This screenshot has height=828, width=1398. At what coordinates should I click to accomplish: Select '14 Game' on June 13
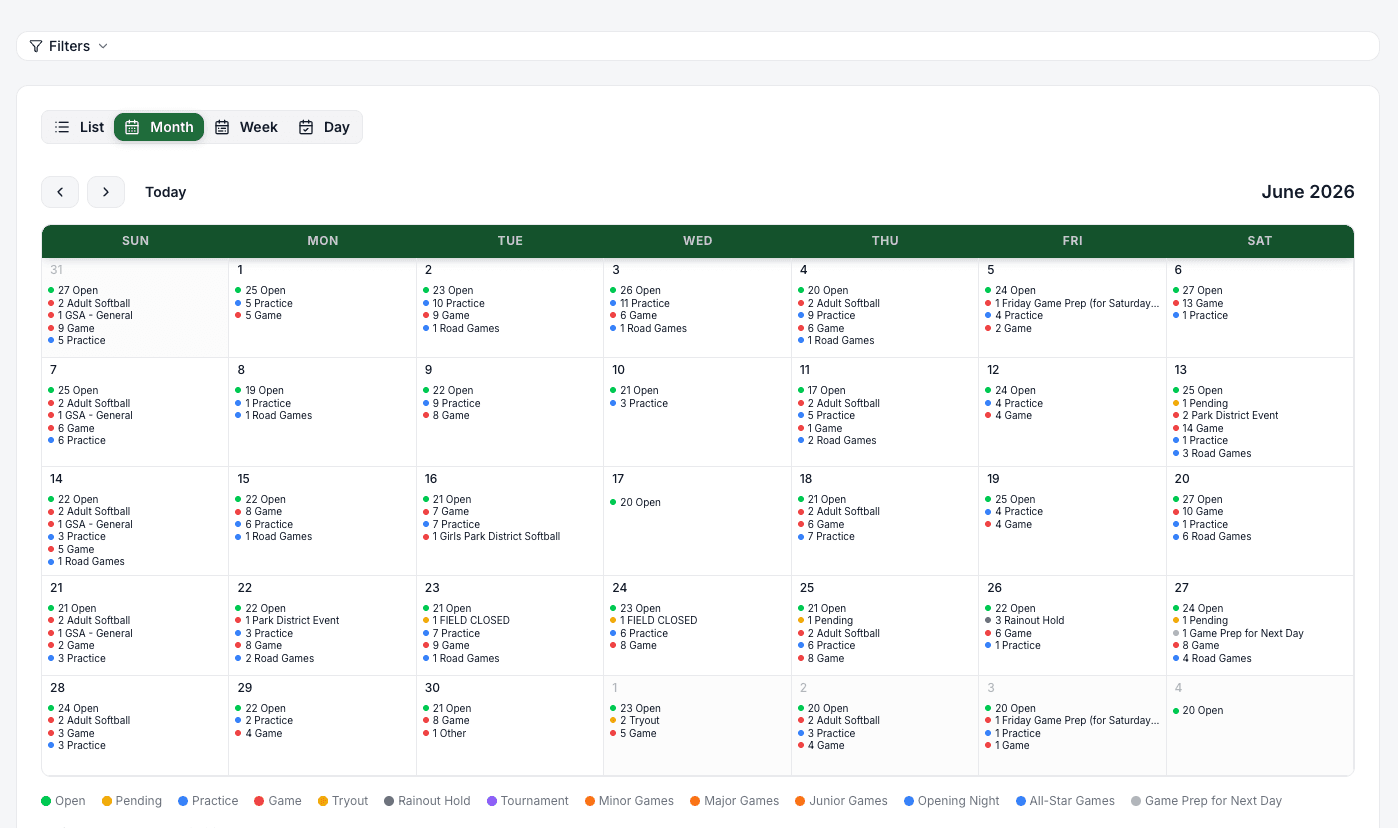[1198, 428]
